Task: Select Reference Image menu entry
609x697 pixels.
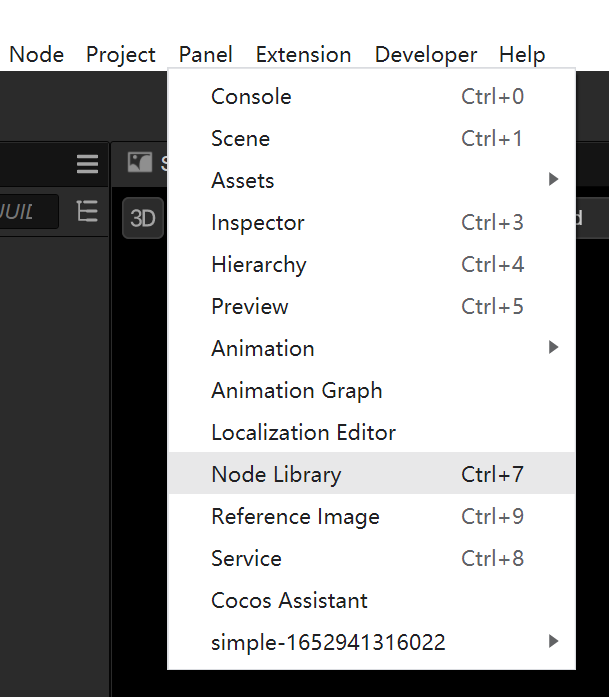Action: [x=295, y=516]
